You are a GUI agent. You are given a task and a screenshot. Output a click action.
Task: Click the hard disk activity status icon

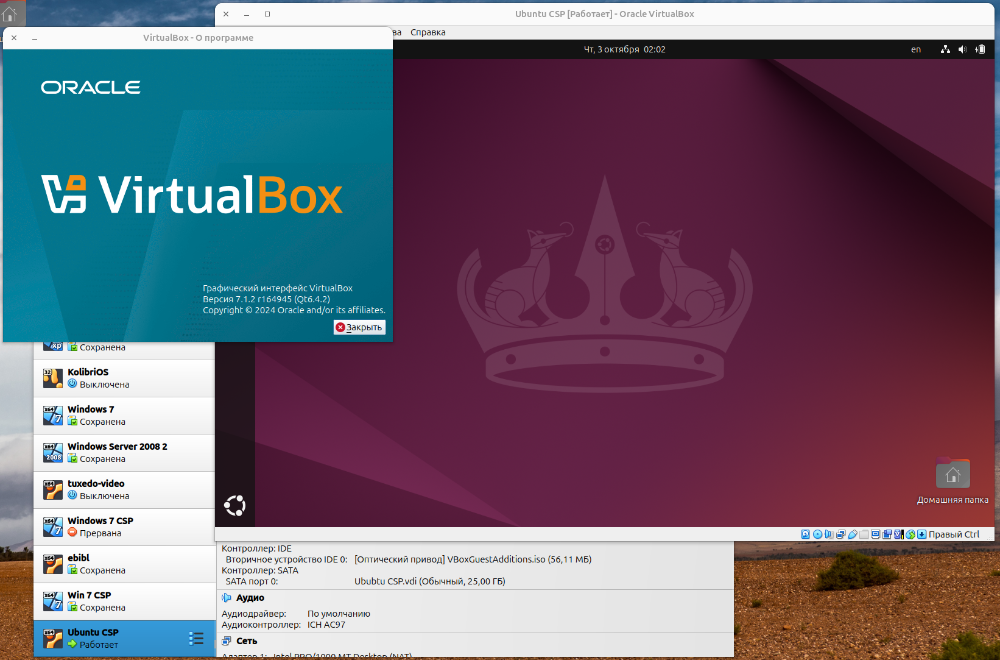(805, 534)
